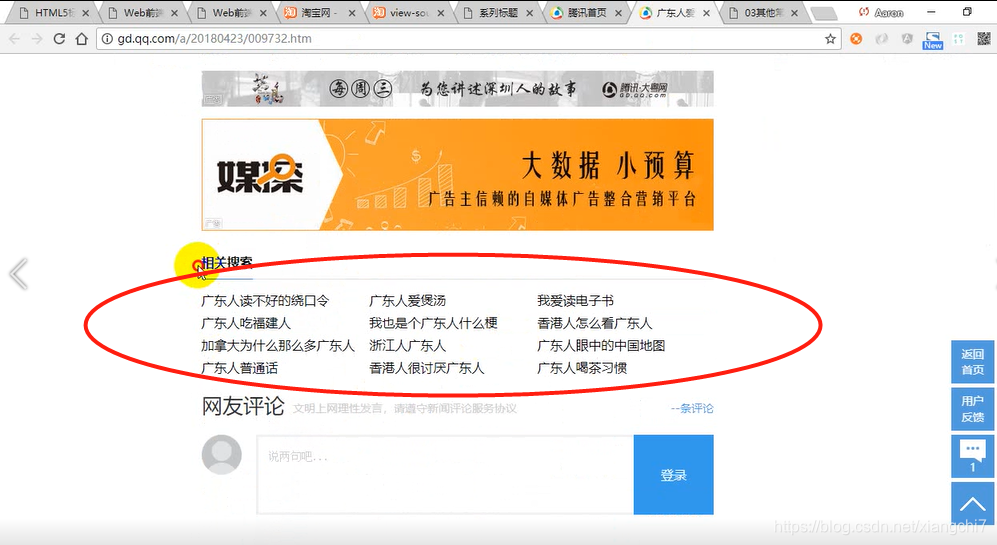Viewport: 997px width, 545px height.
Task: Switch to the 系列标题 tab
Action: pos(497,13)
